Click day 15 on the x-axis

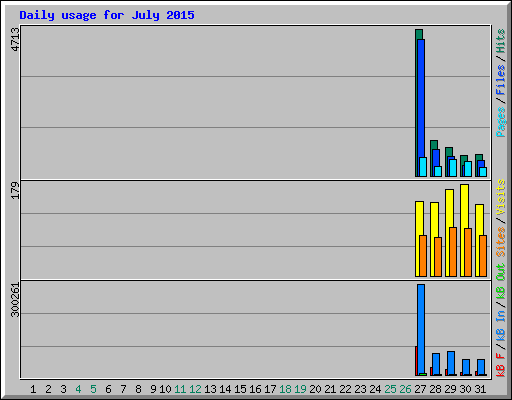[240, 389]
